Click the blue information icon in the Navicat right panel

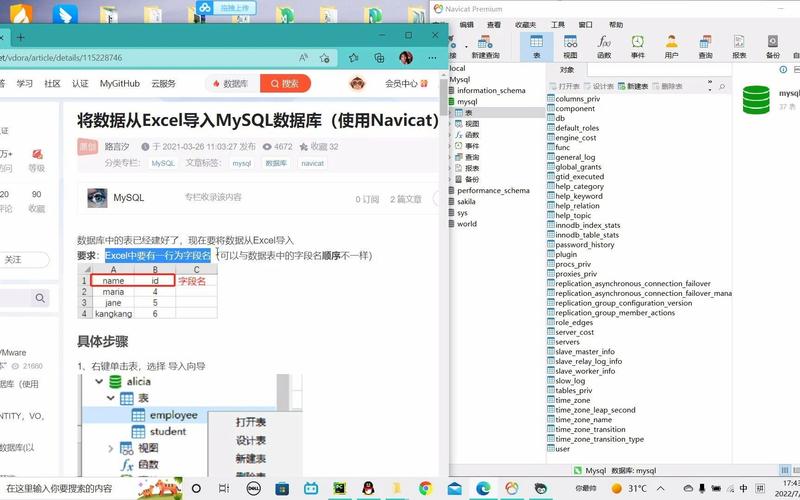783,69
